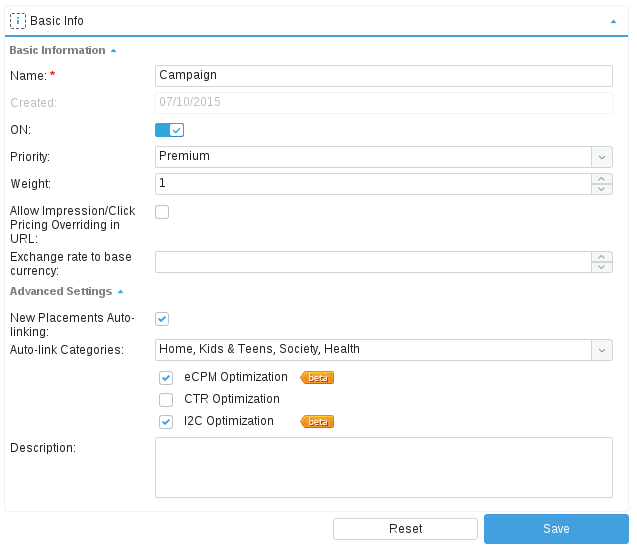This screenshot has width=637, height=556.
Task: Click the campaign Name text field
Action: (384, 75)
